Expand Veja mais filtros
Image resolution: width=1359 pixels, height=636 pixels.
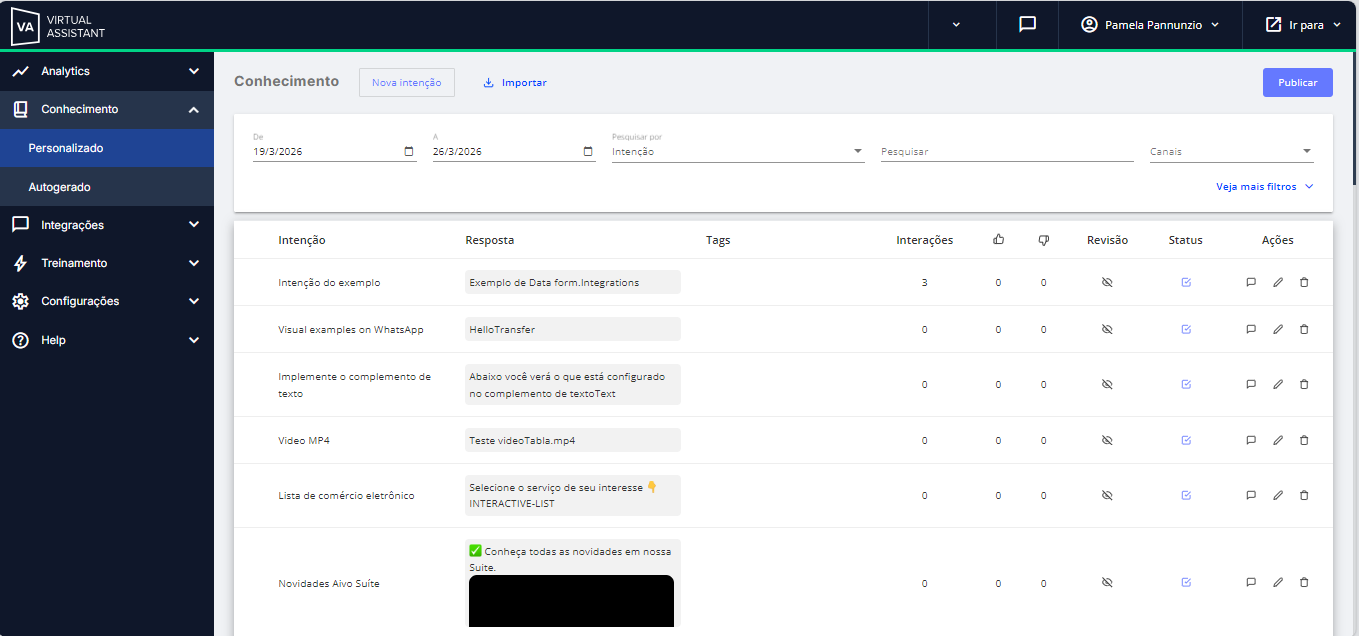point(1264,187)
